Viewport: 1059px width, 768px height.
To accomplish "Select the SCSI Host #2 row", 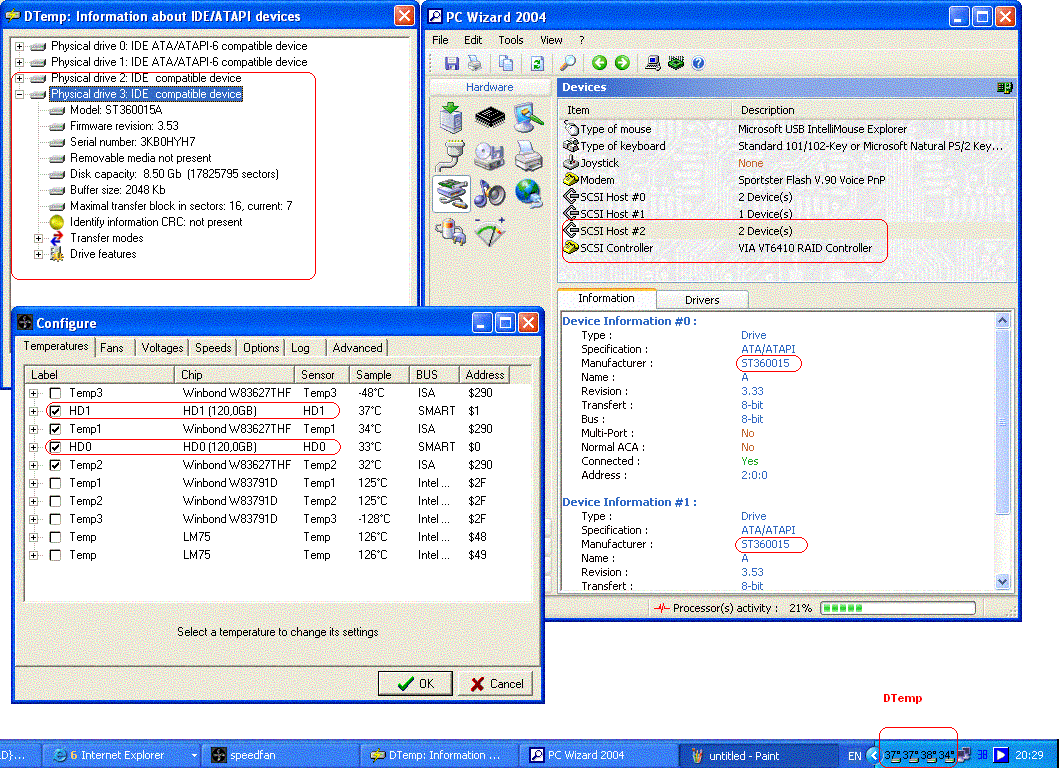I will [x=785, y=231].
